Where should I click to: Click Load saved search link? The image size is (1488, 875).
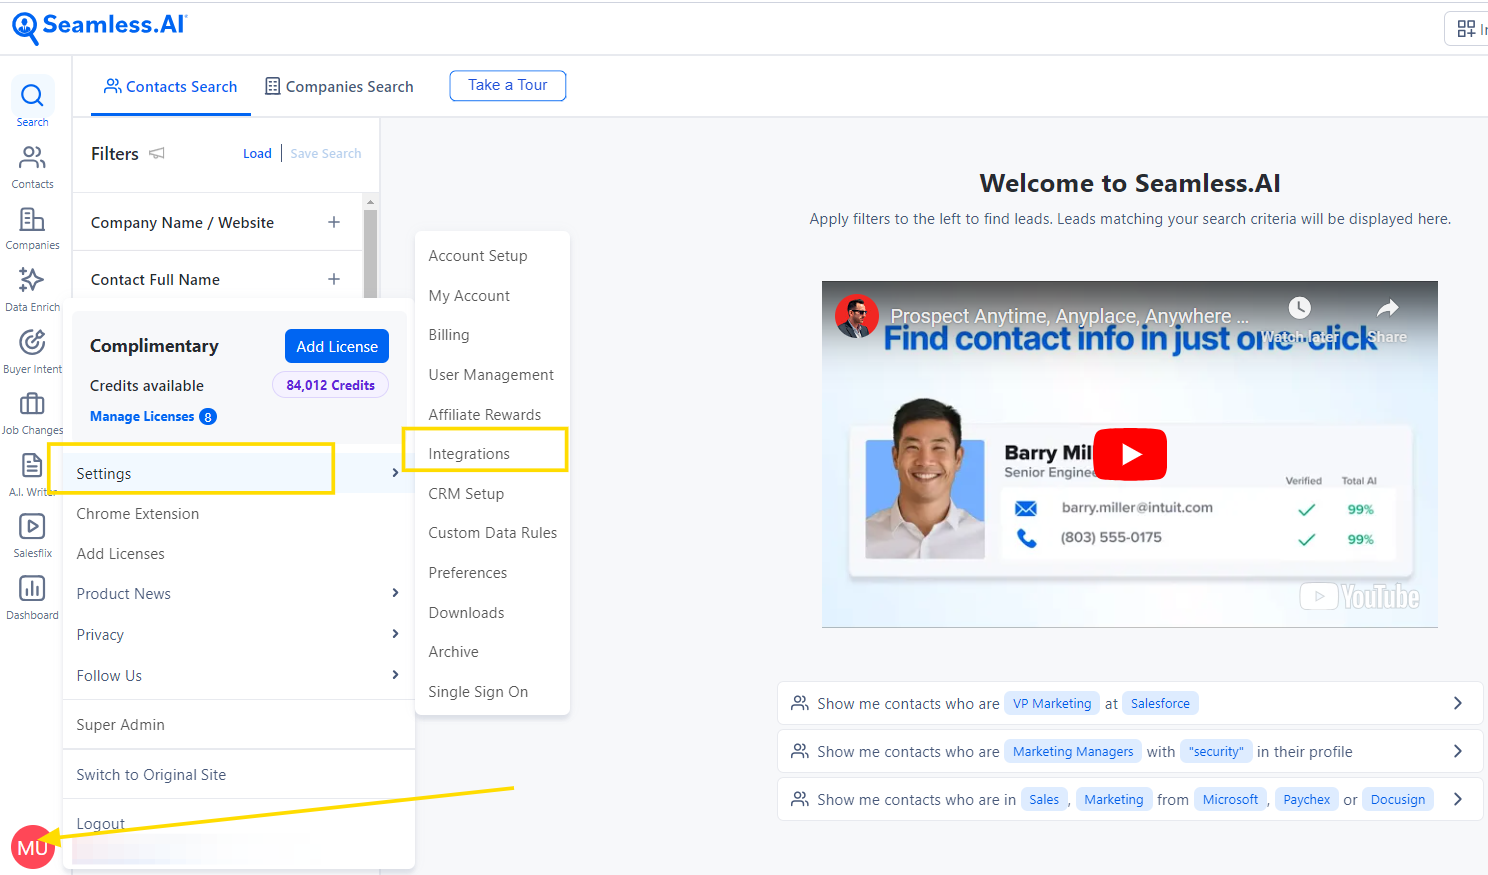click(257, 153)
